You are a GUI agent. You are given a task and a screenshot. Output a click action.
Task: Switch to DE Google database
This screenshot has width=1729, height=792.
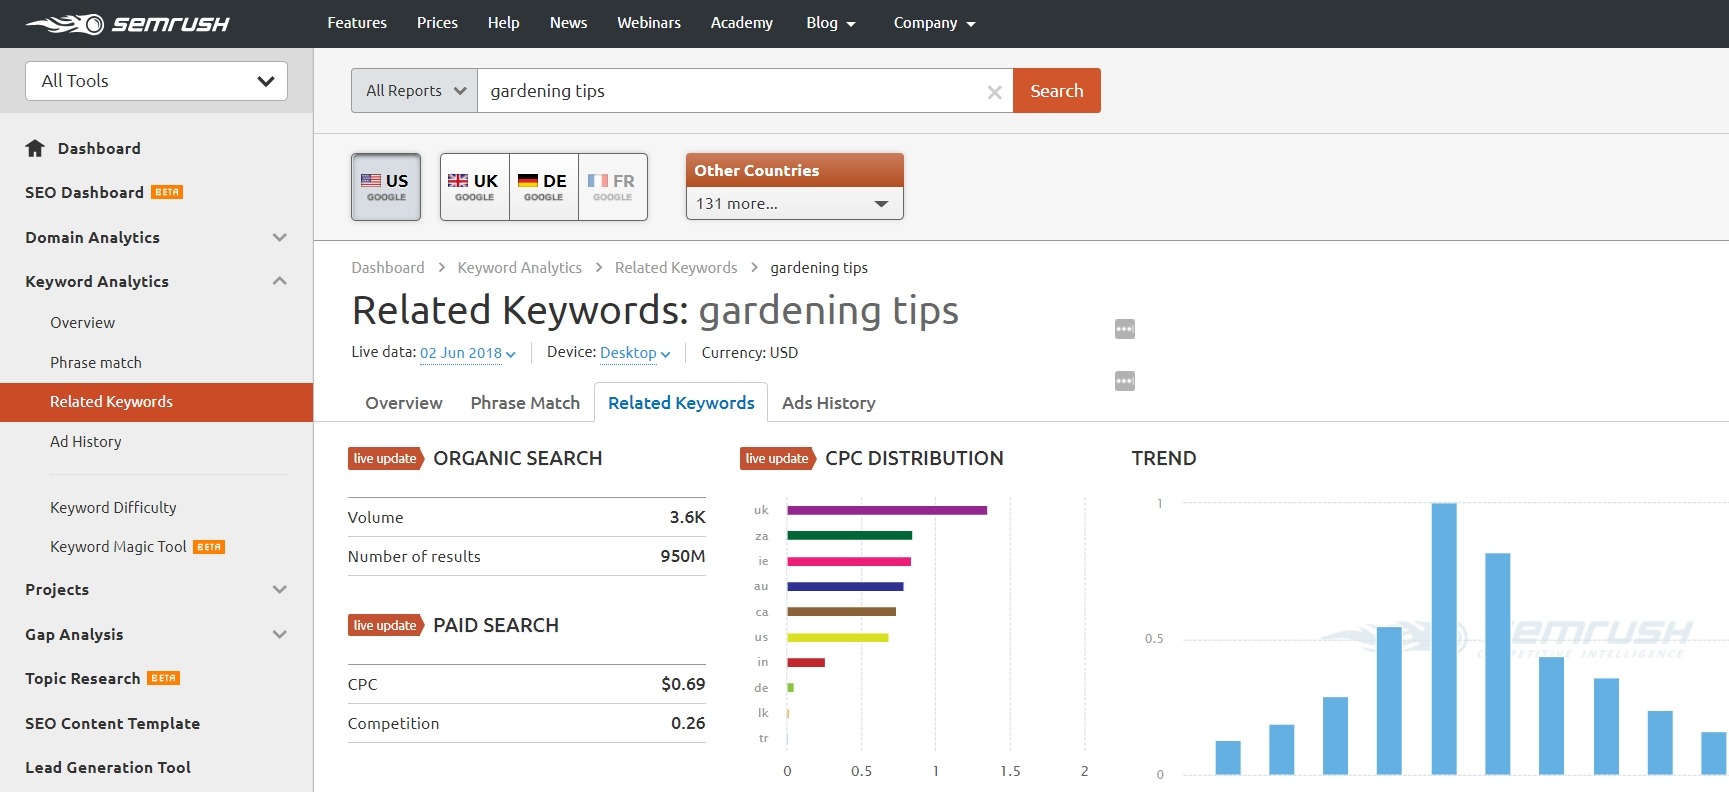[x=543, y=187]
